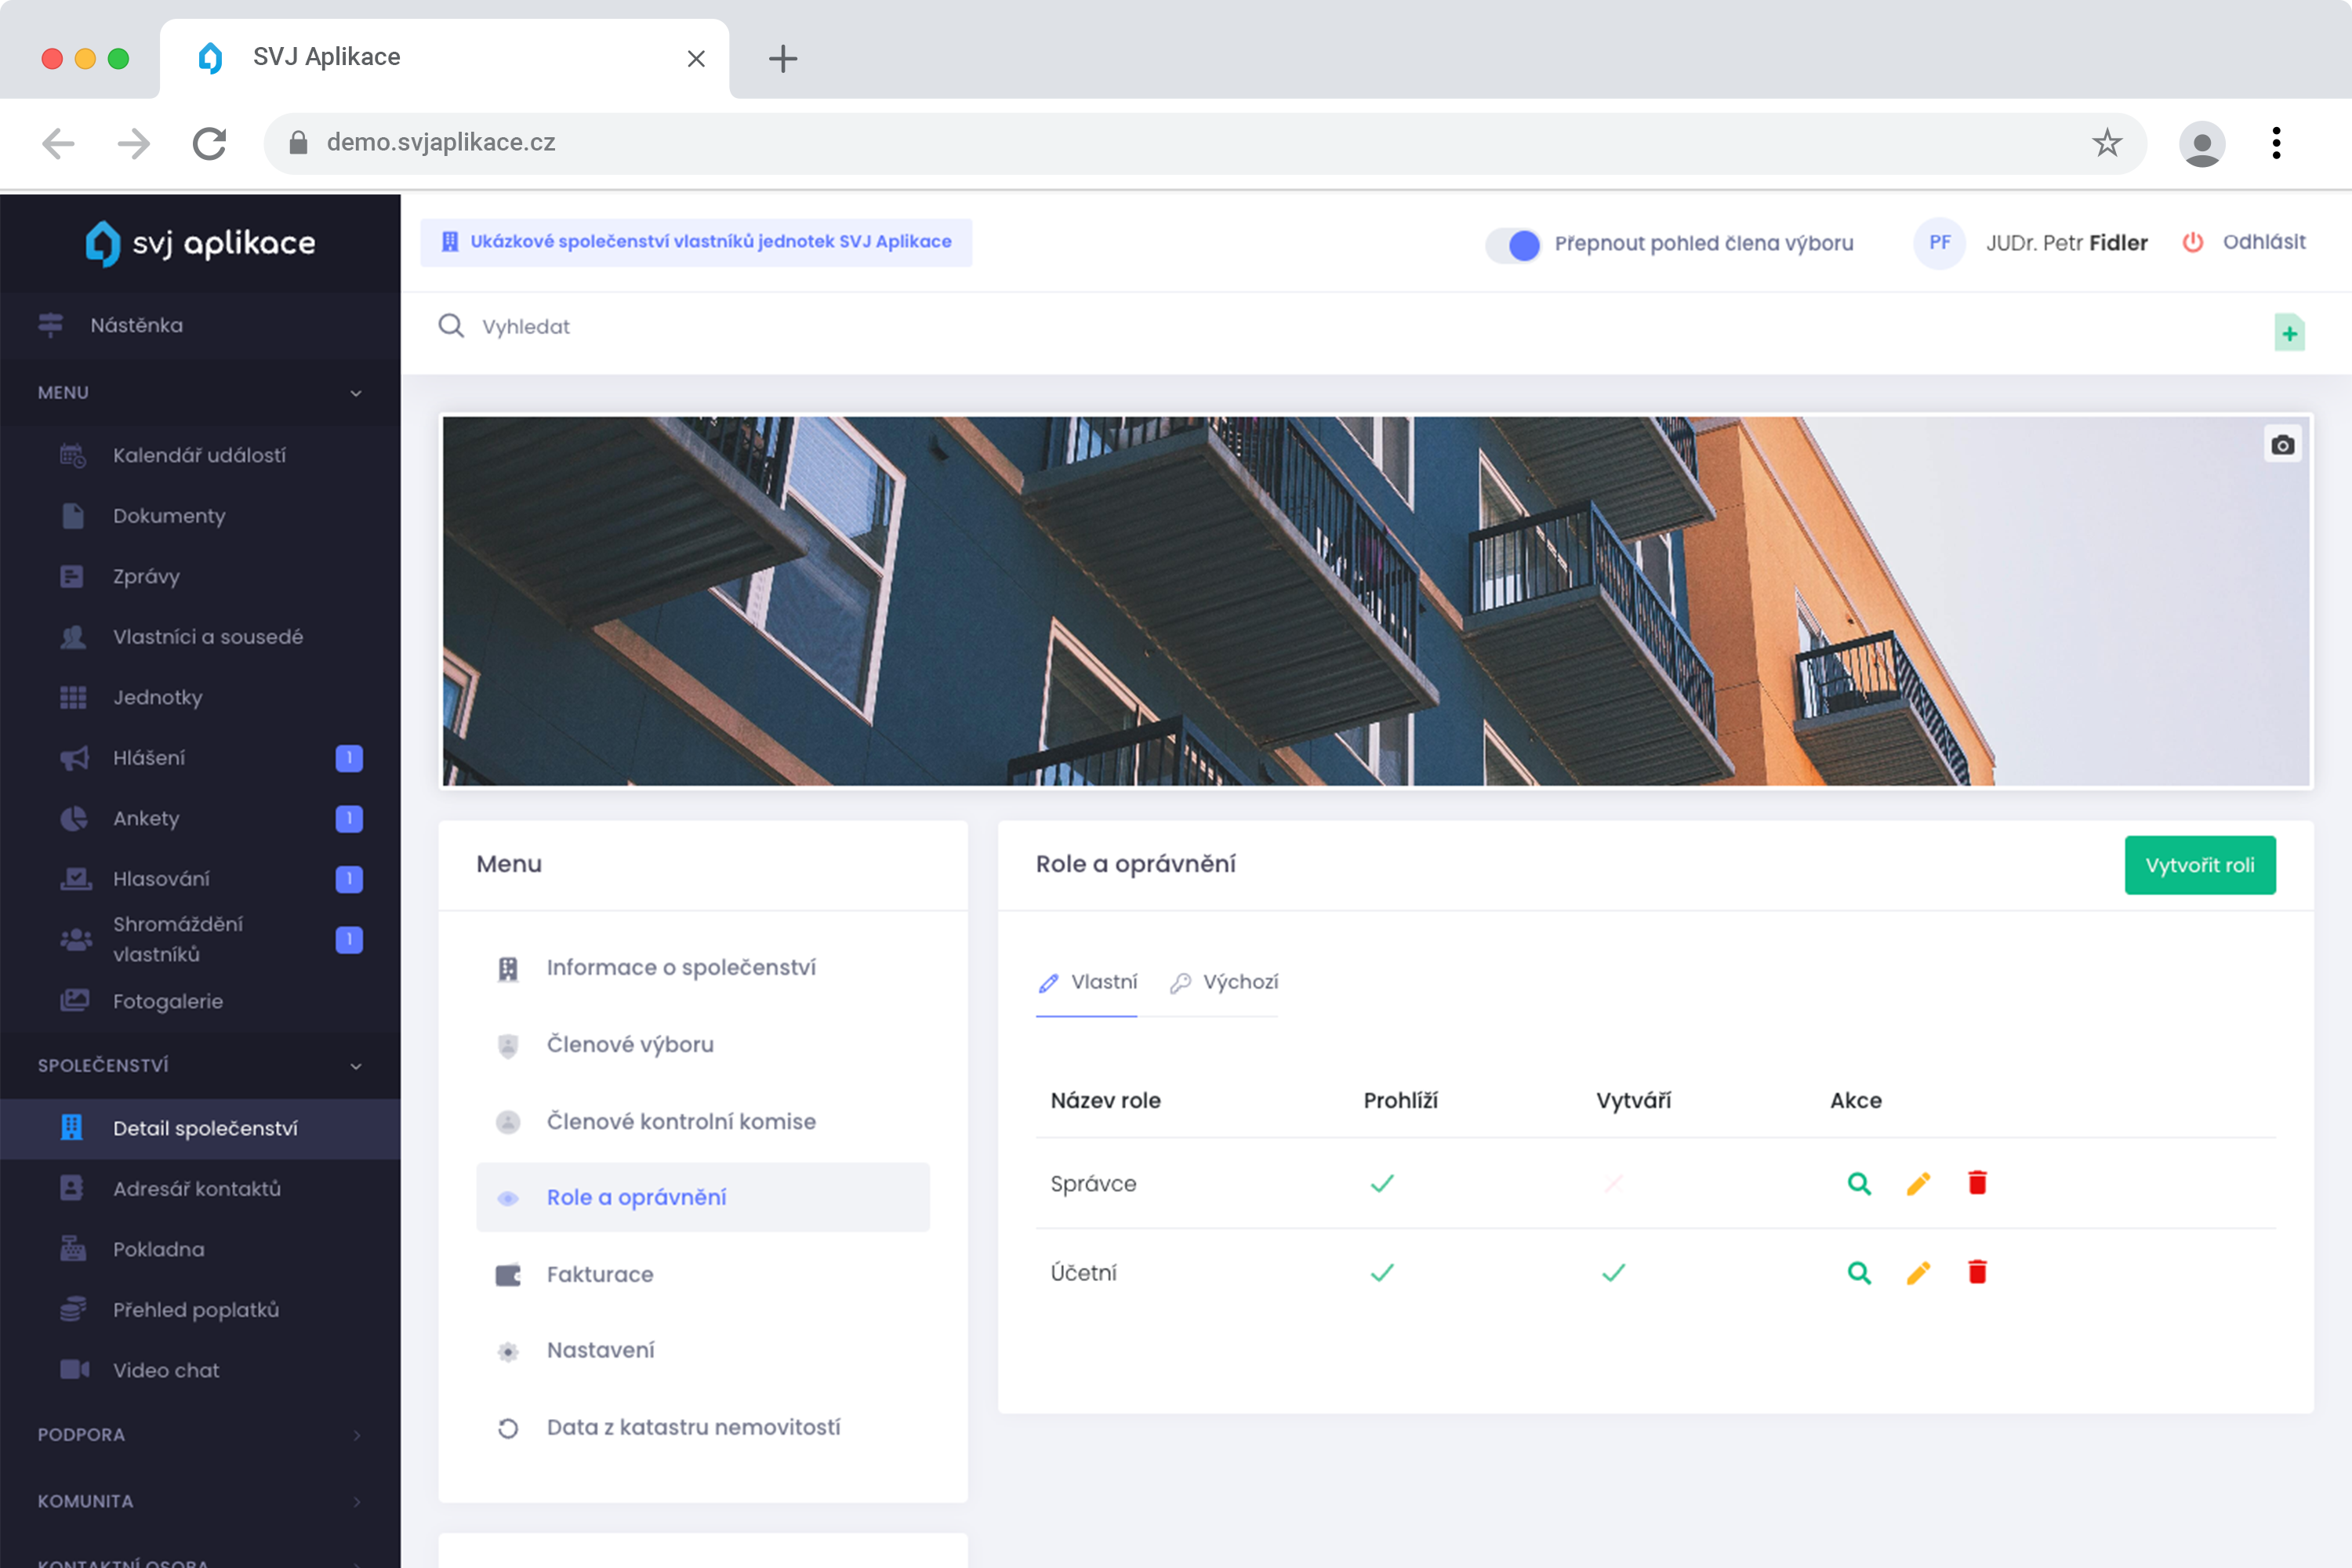
Task: Open the Ukázkové společenství vlastníků jednotek link
Action: (x=696, y=242)
